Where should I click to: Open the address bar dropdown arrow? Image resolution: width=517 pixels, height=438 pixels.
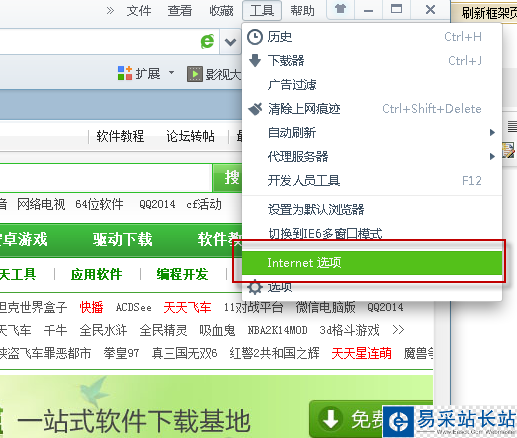point(230,42)
